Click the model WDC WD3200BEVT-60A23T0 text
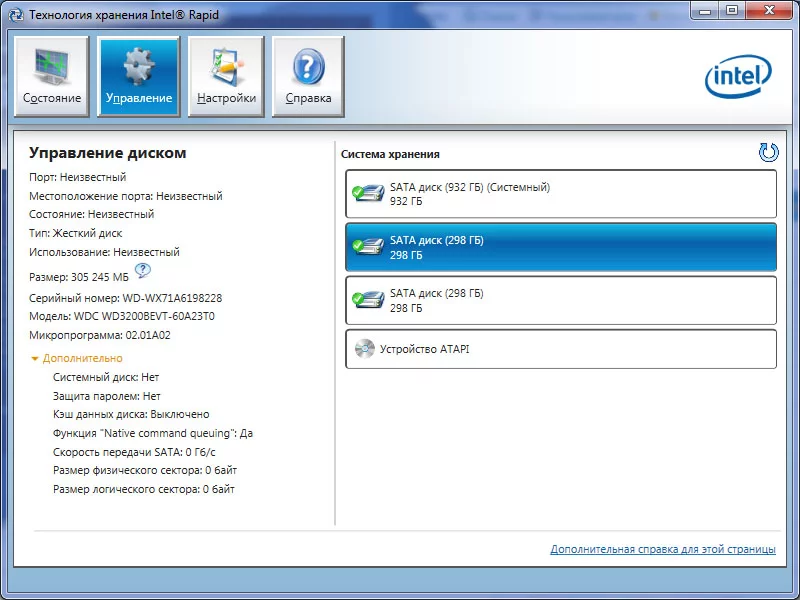 [x=144, y=316]
